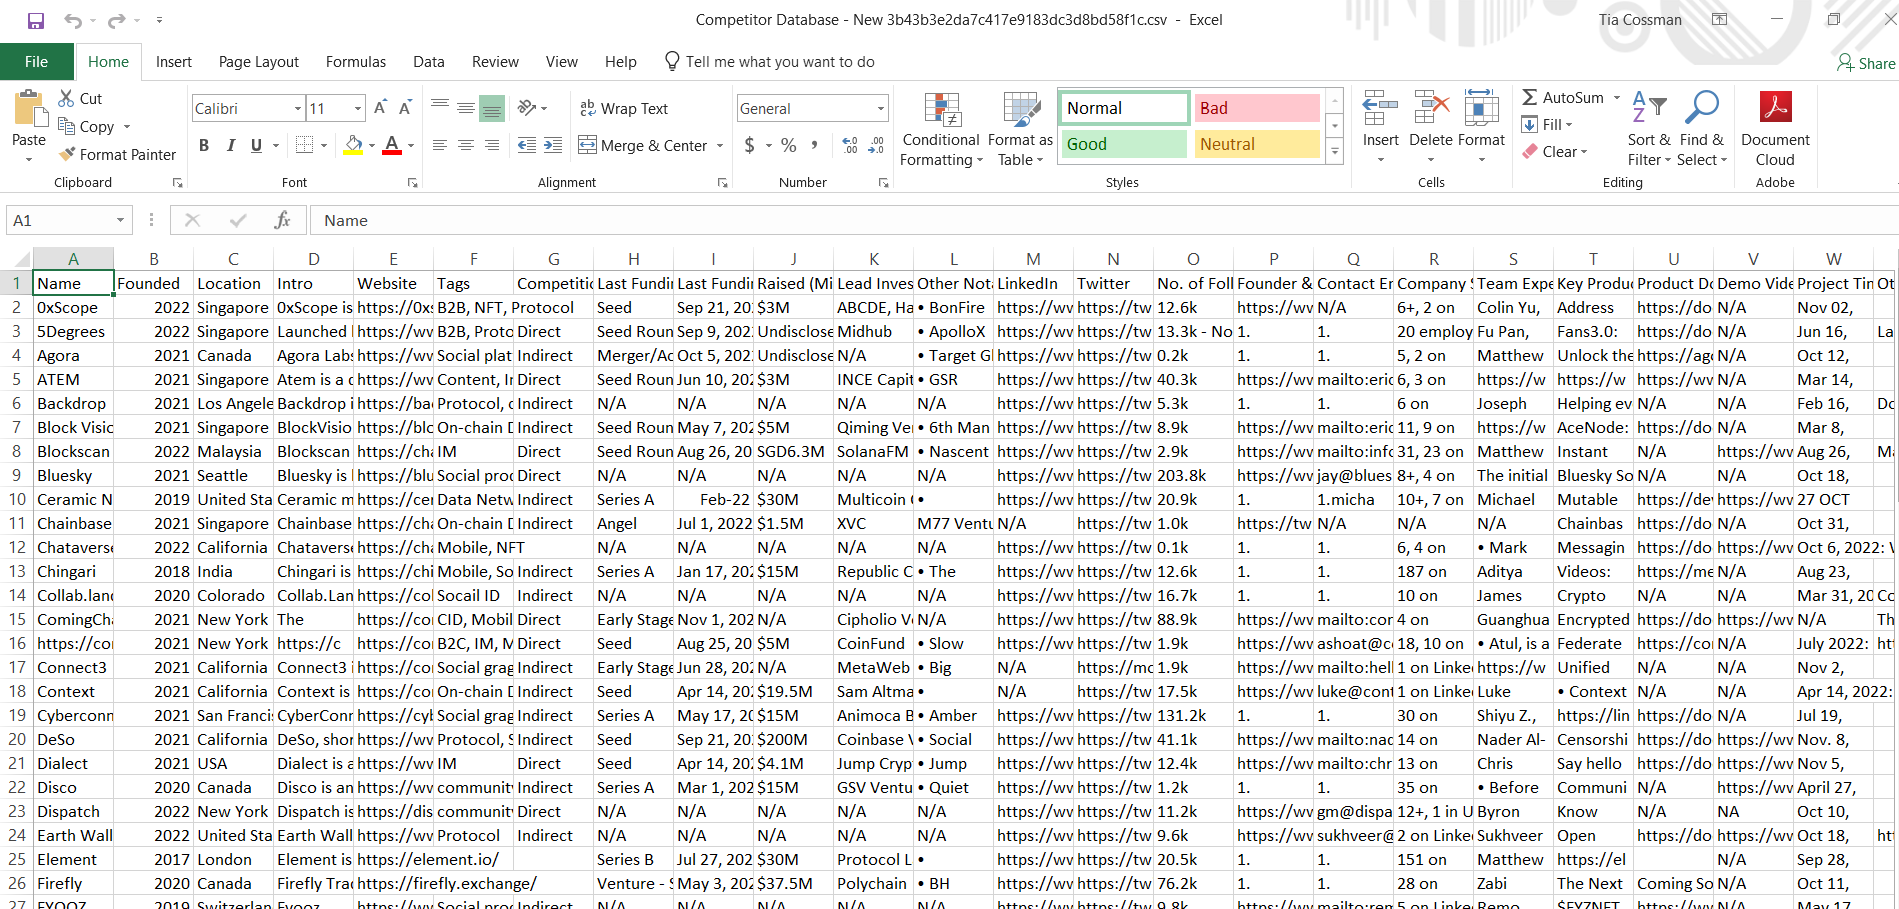Toggle align text right
1899x909 pixels.
(x=492, y=145)
